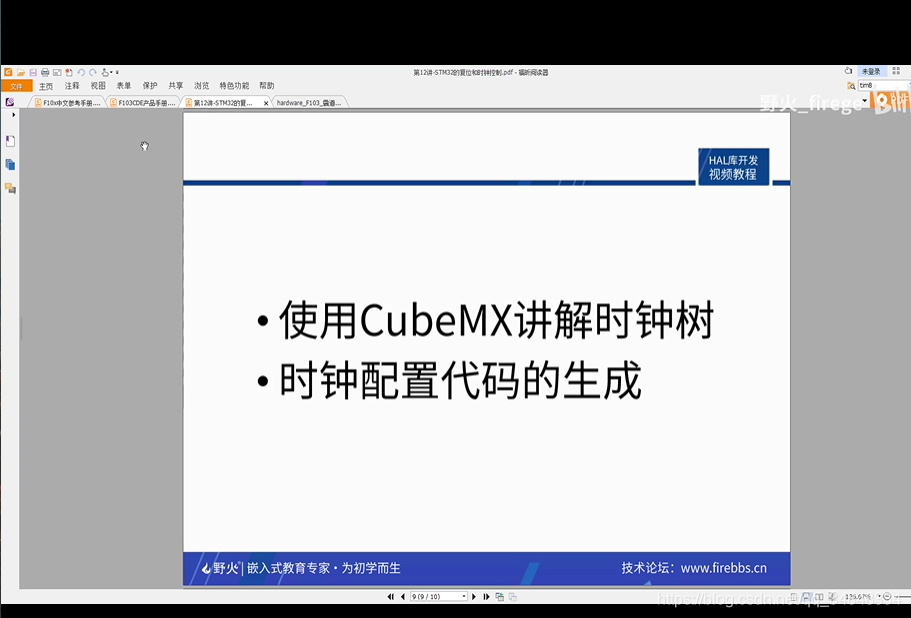The image size is (911, 618).
Task: Click the Foxit Reader app logo icon
Action: [x=8, y=72]
